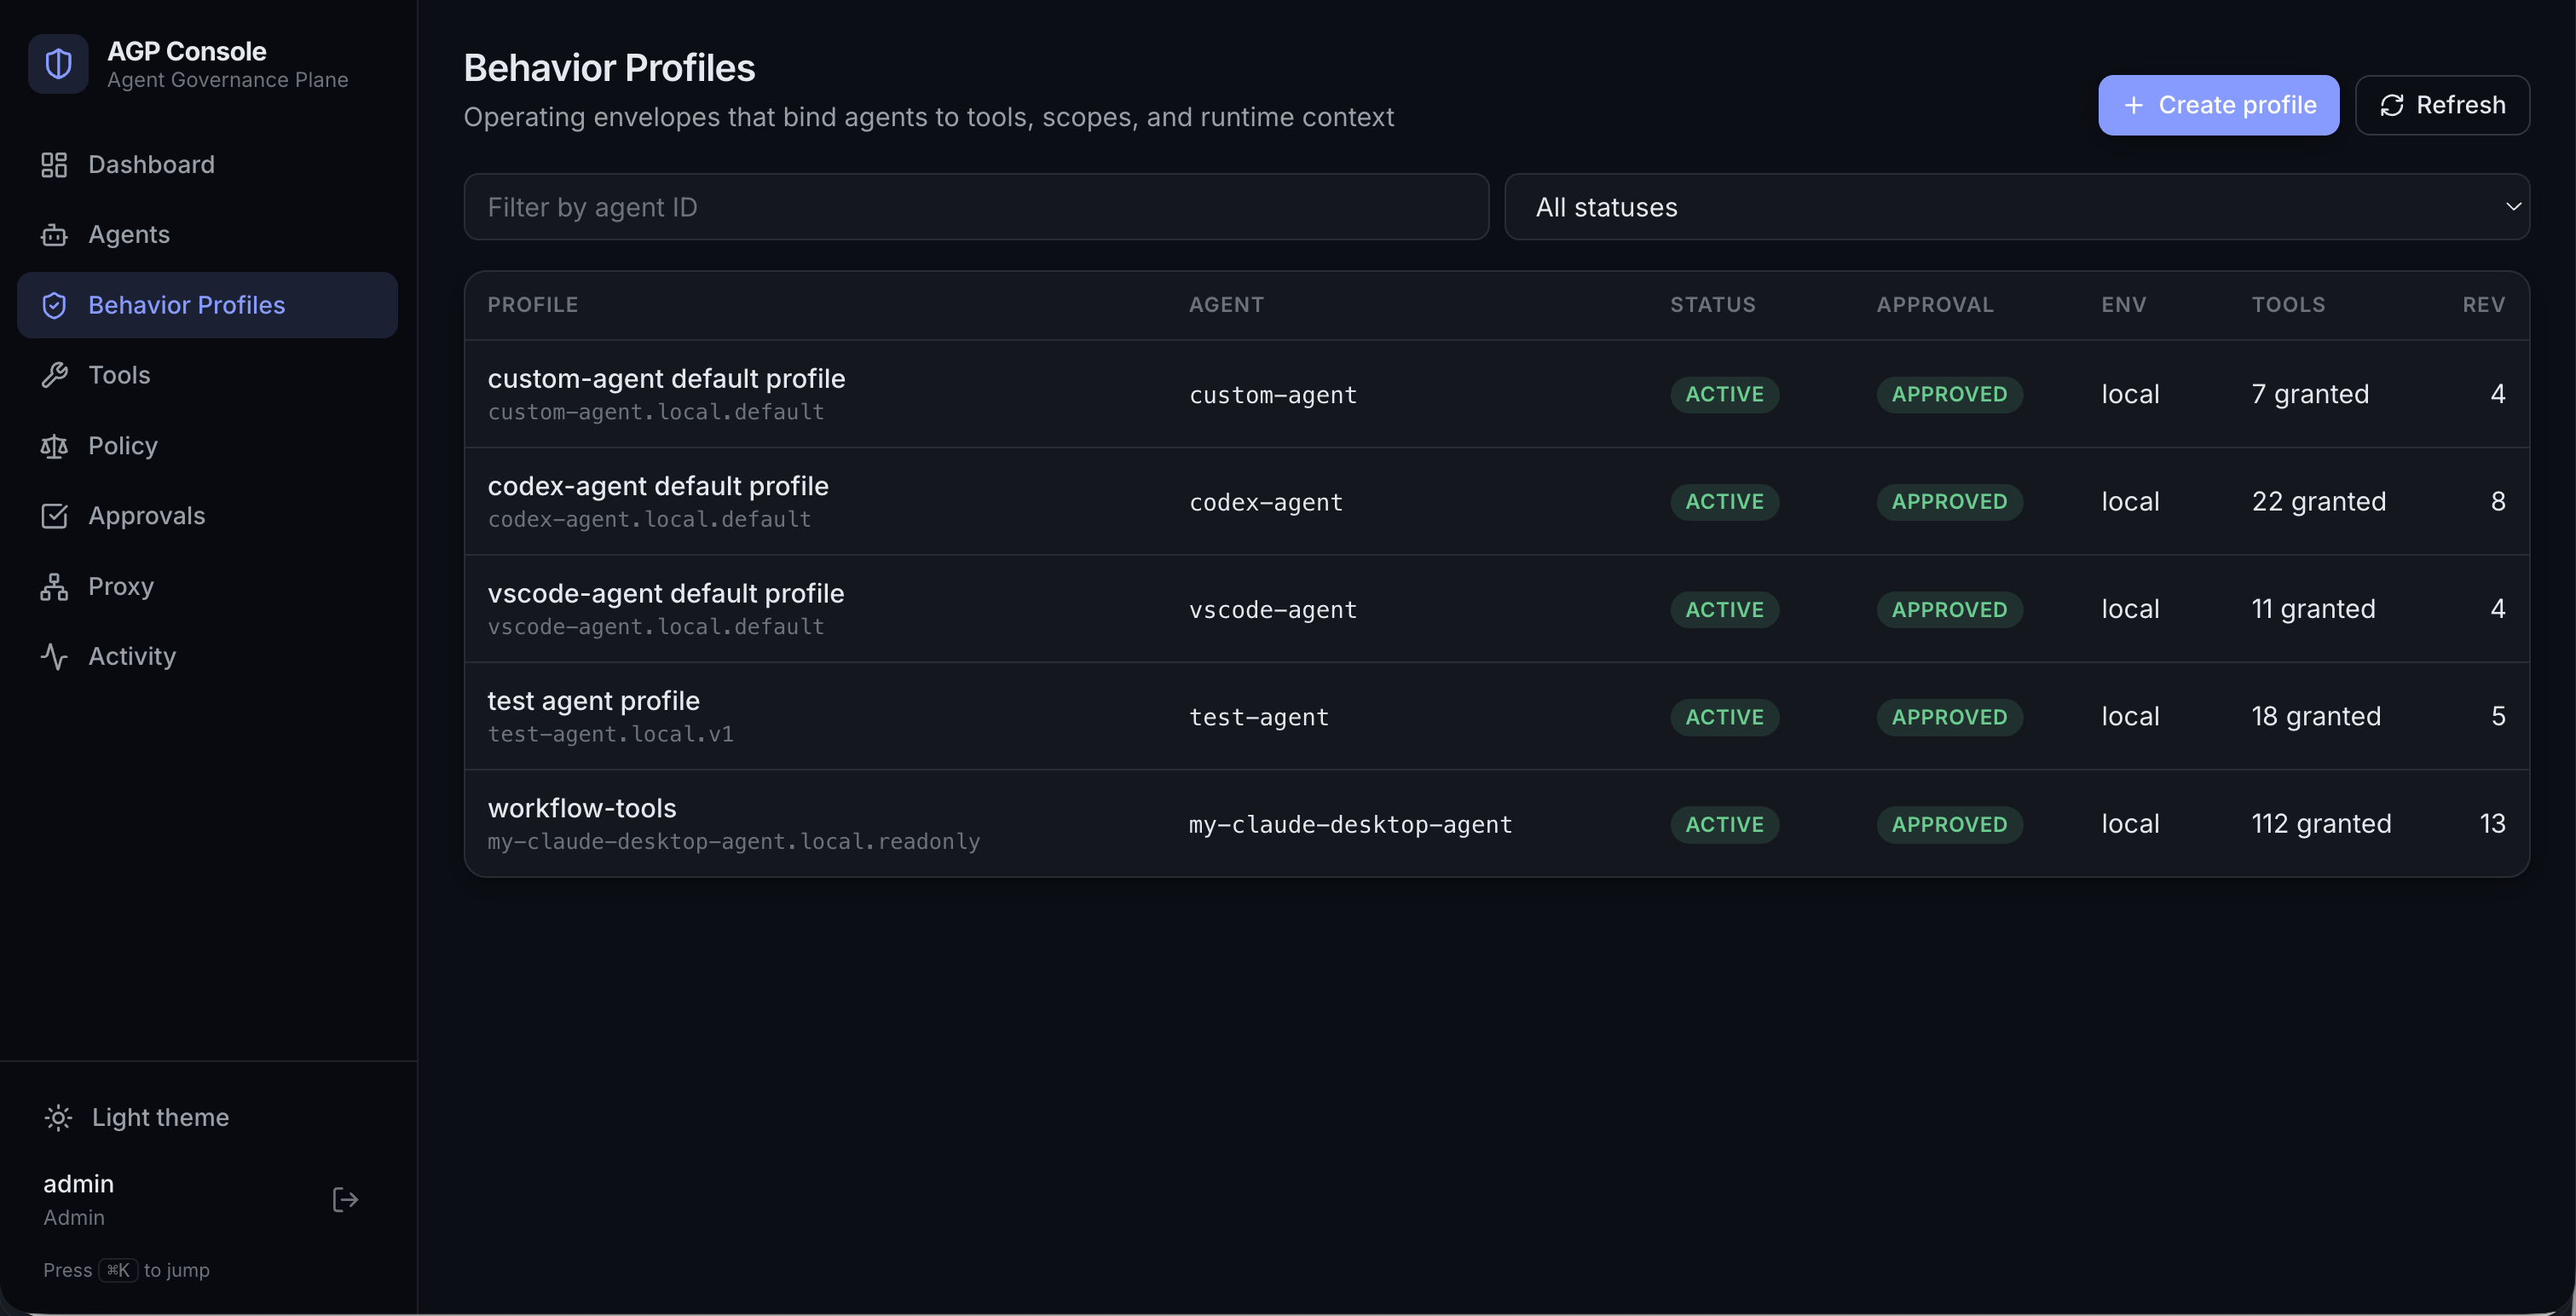Click the Refresh button
Screen dimensions: 2576x1316
click(x=2442, y=105)
